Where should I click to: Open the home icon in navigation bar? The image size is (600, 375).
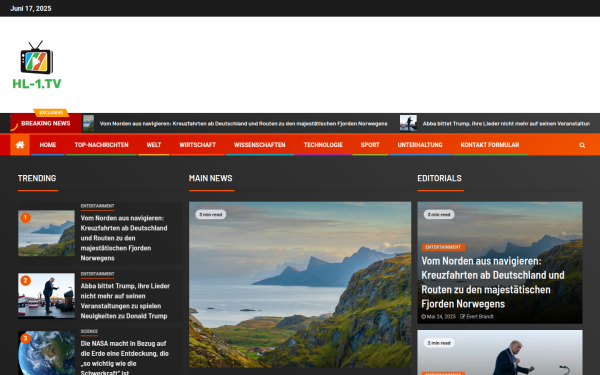pos(20,145)
